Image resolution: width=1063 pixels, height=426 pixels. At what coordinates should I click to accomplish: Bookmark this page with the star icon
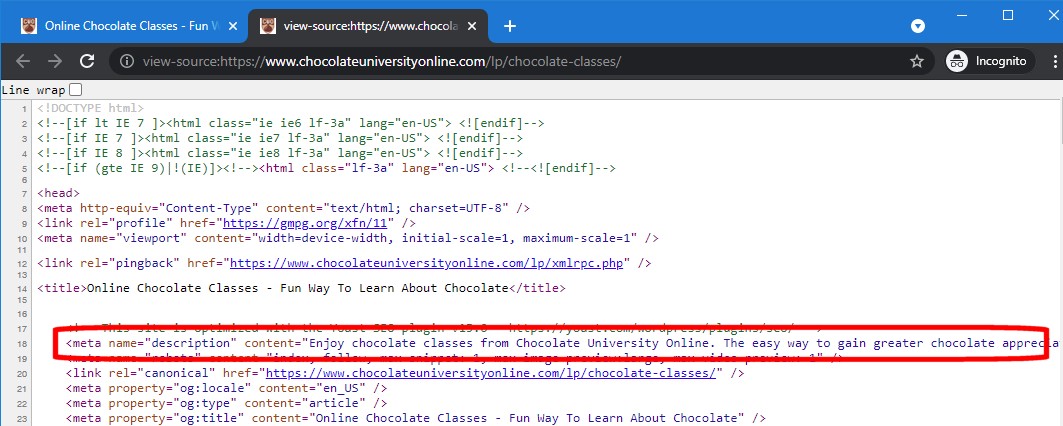pos(917,62)
